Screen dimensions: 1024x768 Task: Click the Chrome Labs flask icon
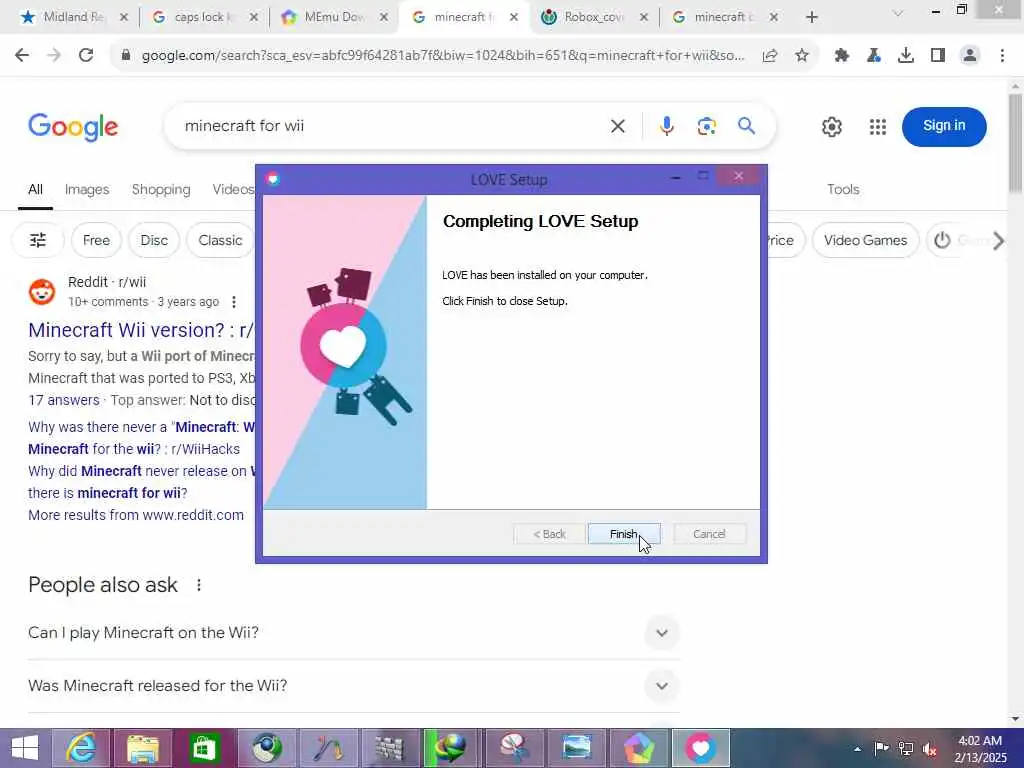(x=874, y=56)
